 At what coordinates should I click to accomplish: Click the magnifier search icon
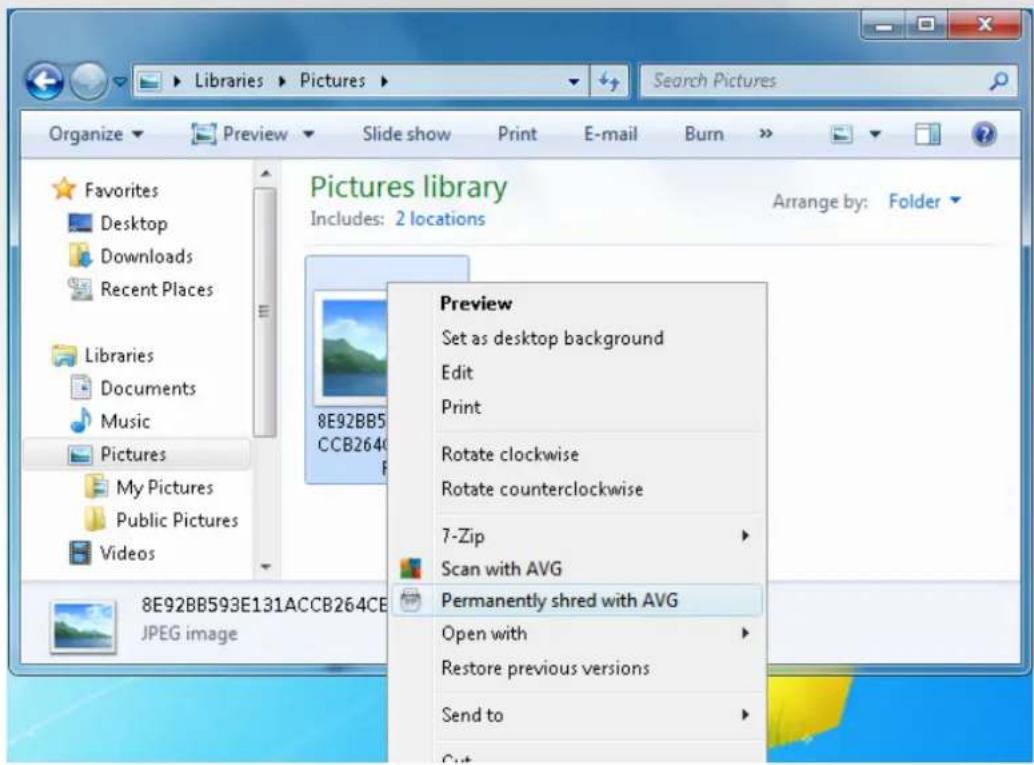(999, 81)
